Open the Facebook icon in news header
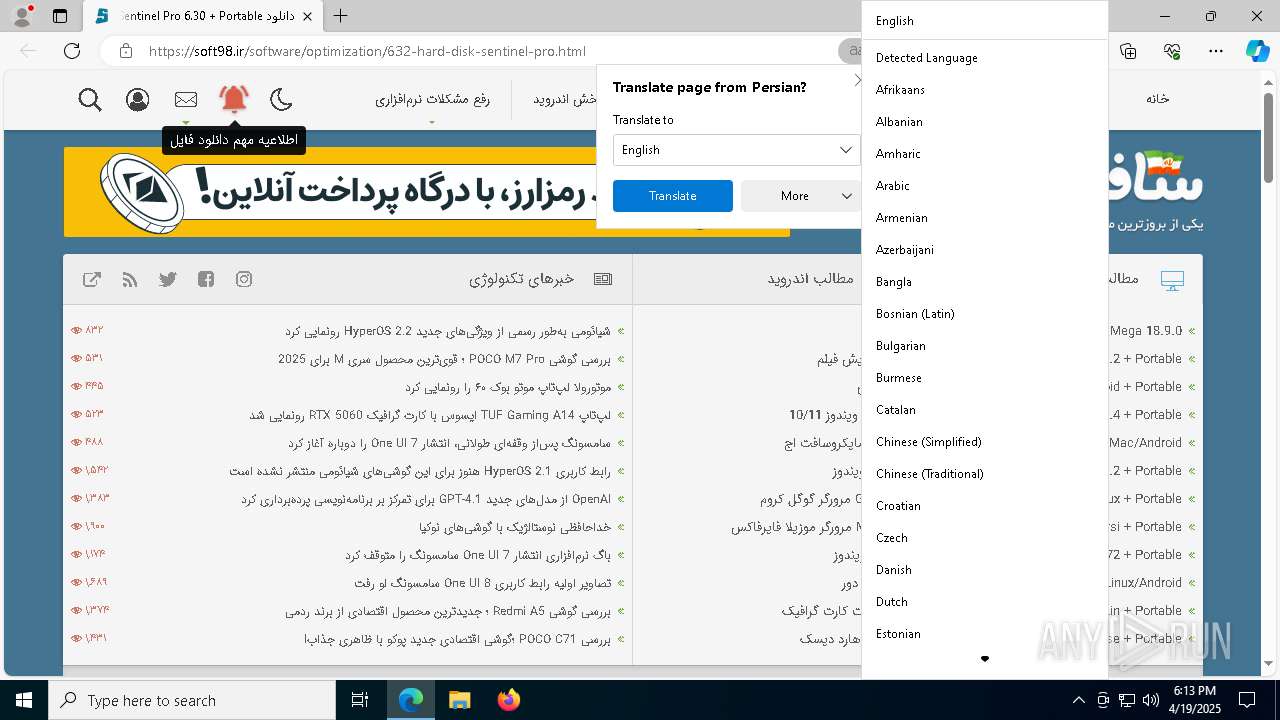1280x720 pixels. coord(206,279)
